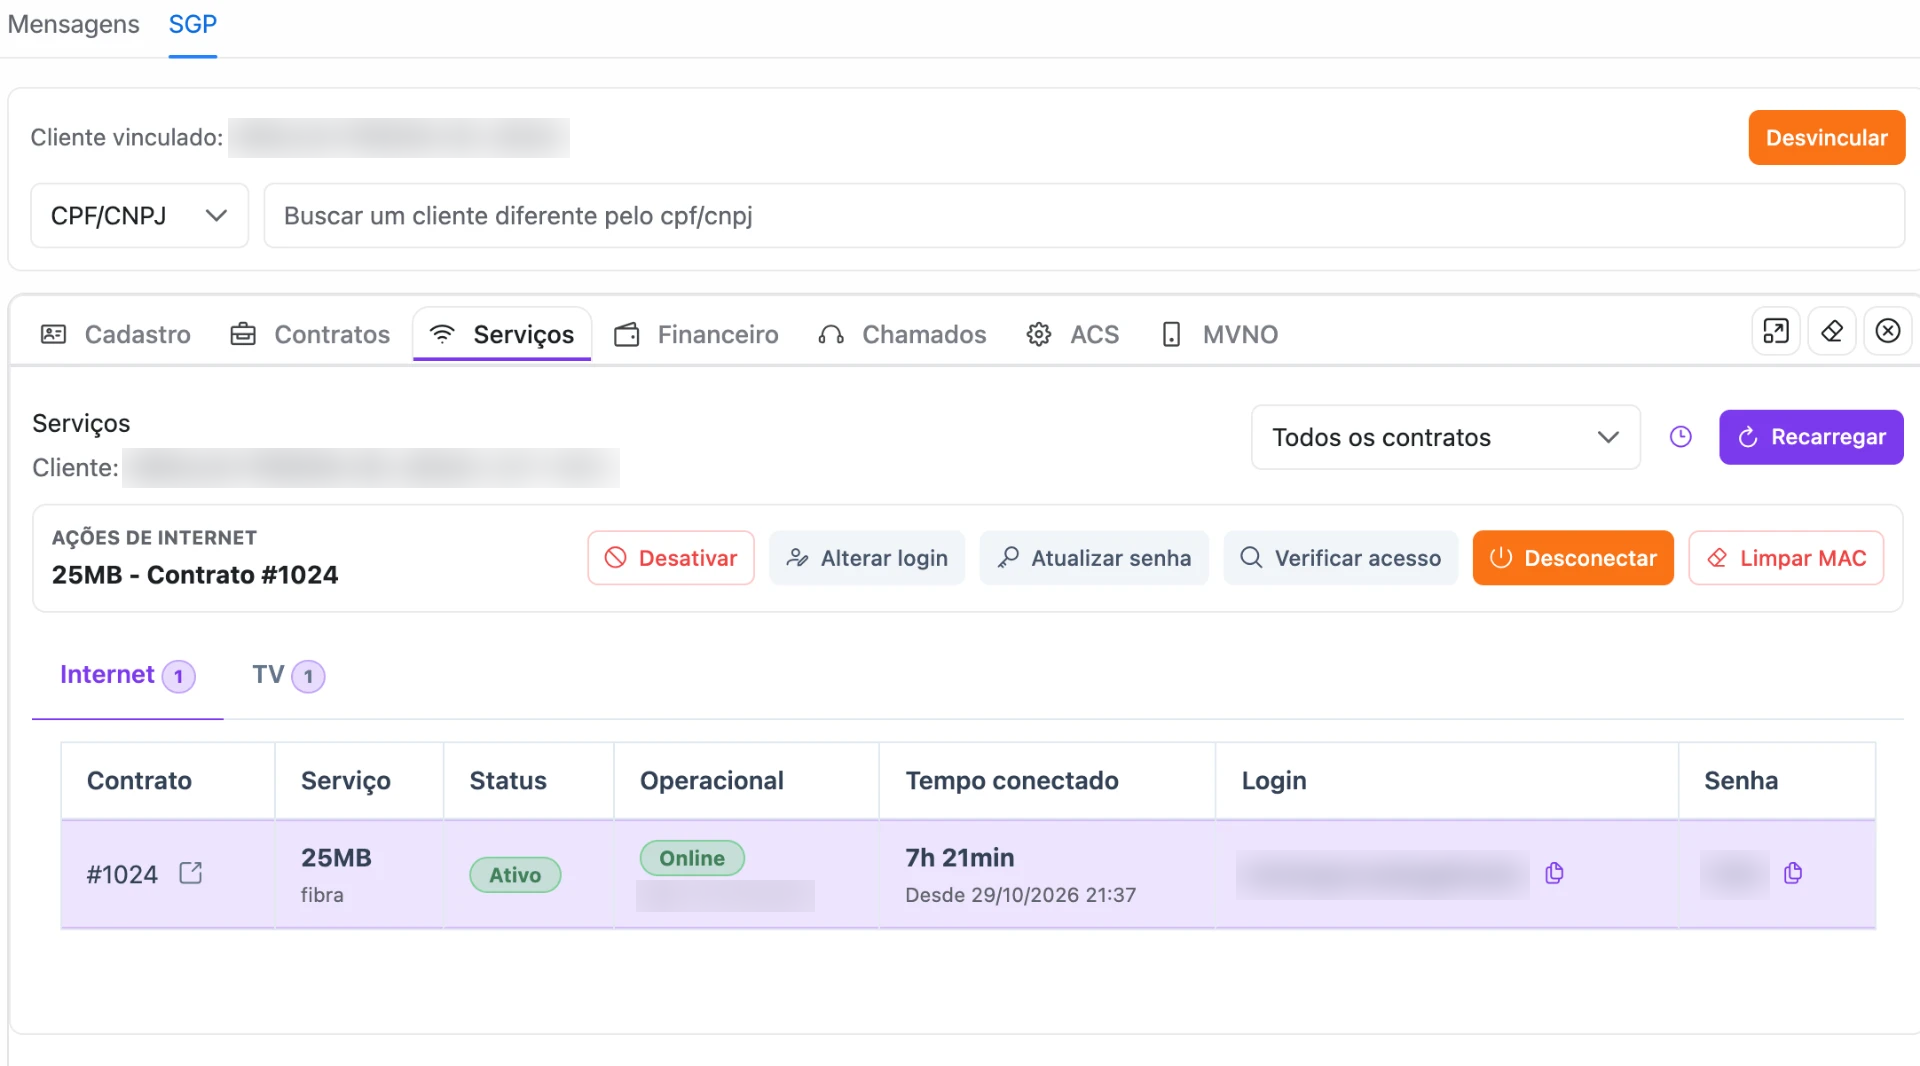Click Verificar acesso button
1920x1066 pixels.
pos(1340,558)
